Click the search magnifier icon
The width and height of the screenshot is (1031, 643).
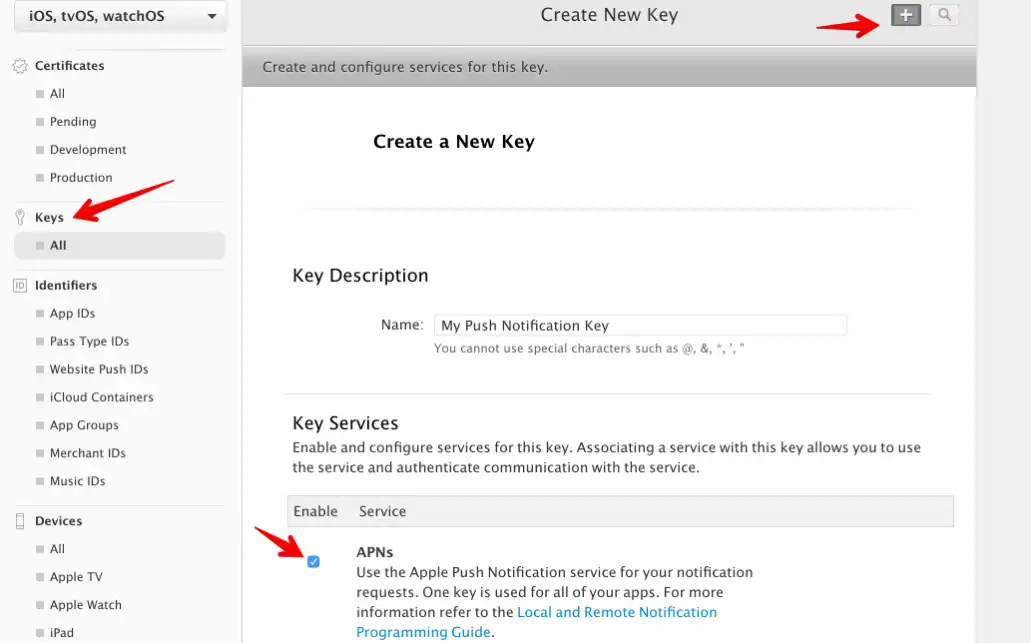point(943,15)
